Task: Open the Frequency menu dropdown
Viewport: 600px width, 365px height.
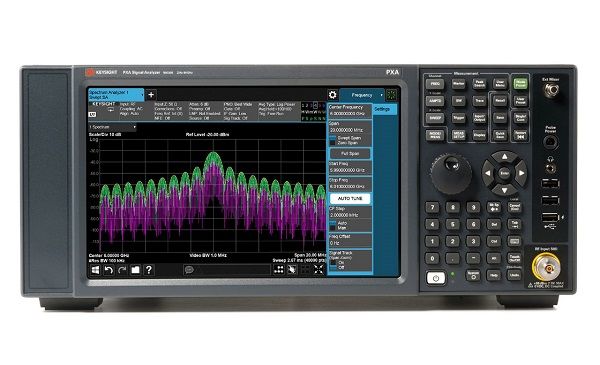Action: pyautogui.click(x=362, y=95)
